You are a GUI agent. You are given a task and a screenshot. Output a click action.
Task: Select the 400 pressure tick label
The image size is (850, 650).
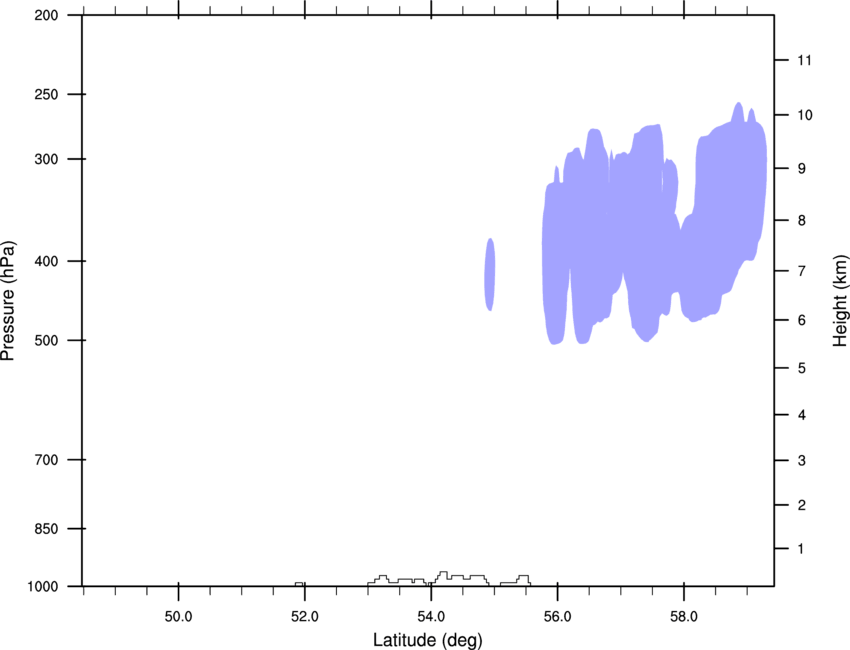click(x=46, y=261)
